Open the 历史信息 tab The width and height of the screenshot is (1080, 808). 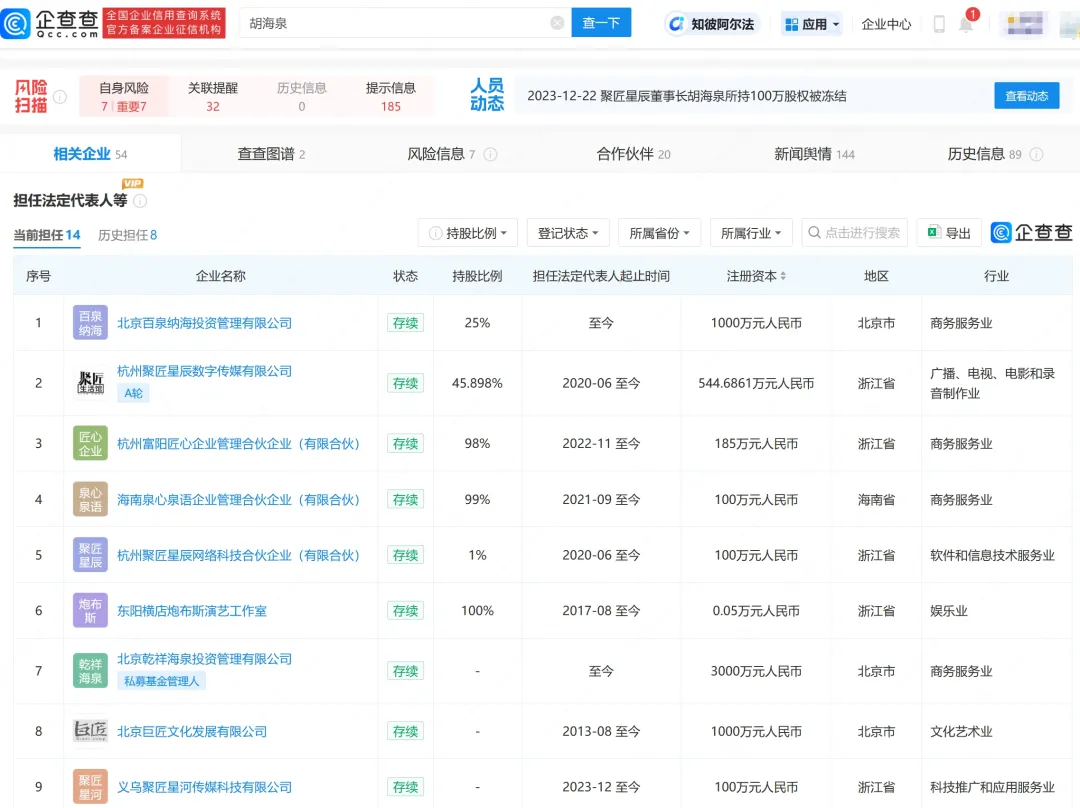[x=984, y=154]
